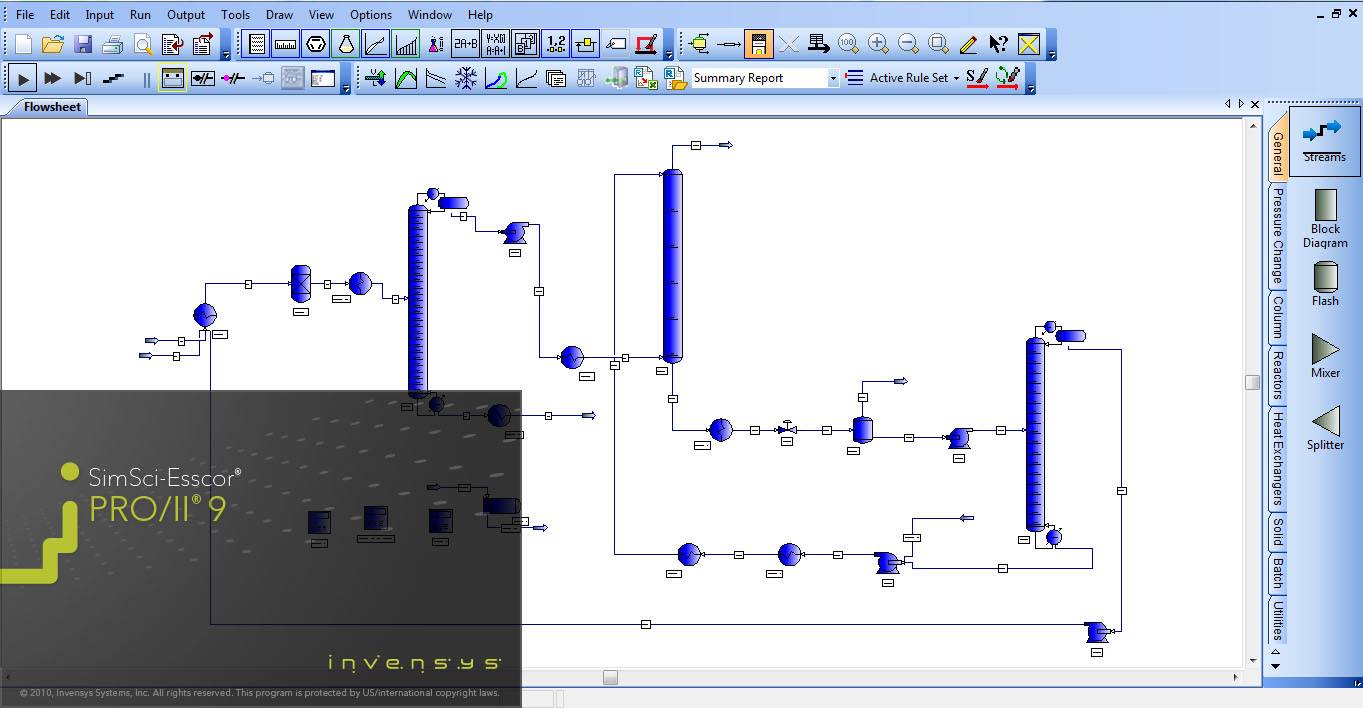
Task: Select the Flowsheet tab
Action: 53,107
